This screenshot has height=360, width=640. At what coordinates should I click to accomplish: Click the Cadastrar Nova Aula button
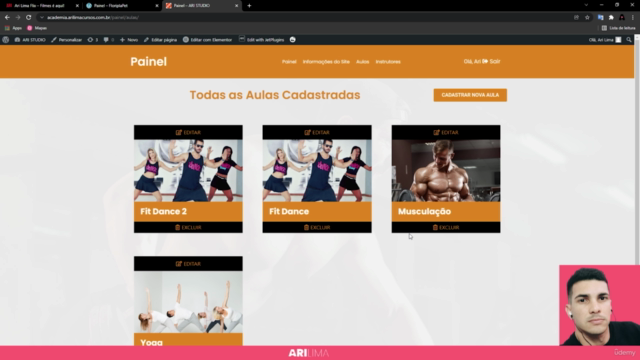pyautogui.click(x=470, y=95)
